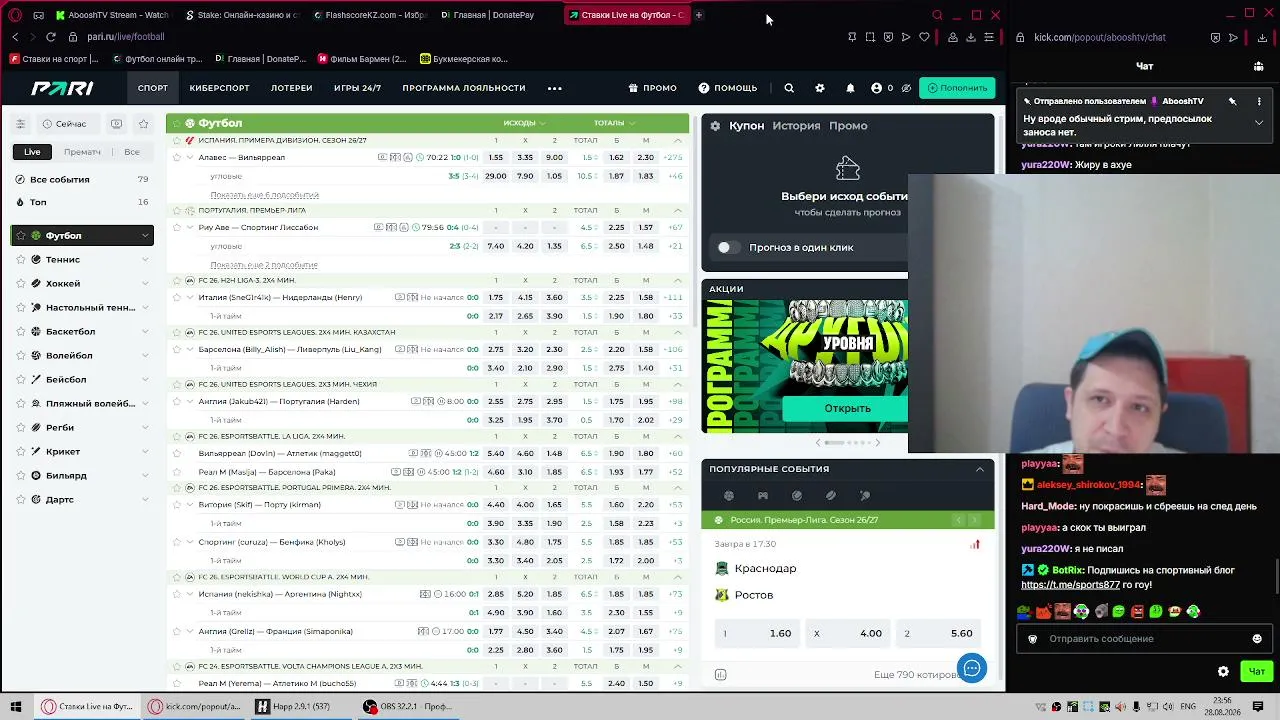Select odds 1.60 for Краснодар win
This screenshot has width=1280, height=720.
tap(757, 633)
